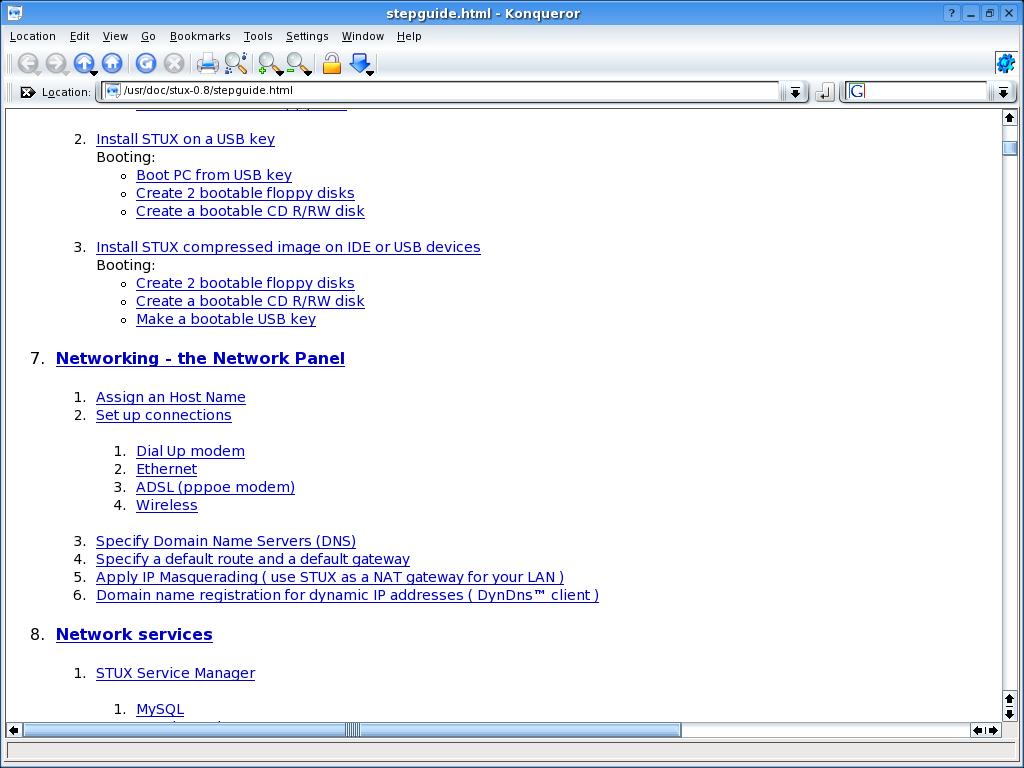
Task: Follow 'Assign an Host Name' link
Action: pos(170,397)
